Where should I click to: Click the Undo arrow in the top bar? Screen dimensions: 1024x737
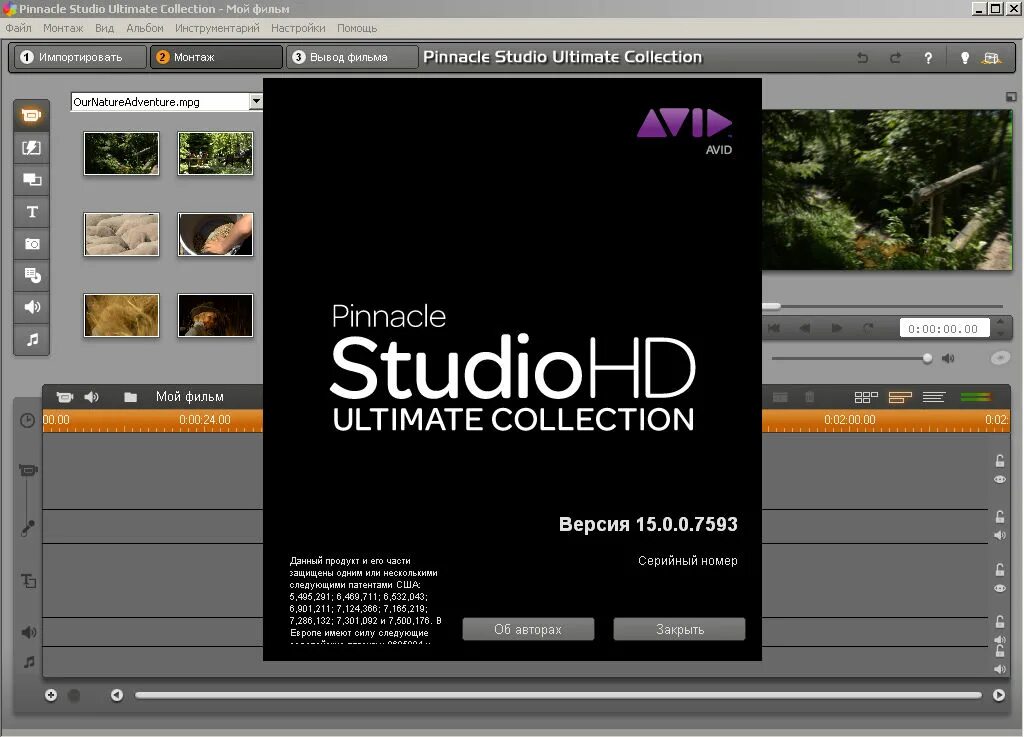tap(862, 57)
